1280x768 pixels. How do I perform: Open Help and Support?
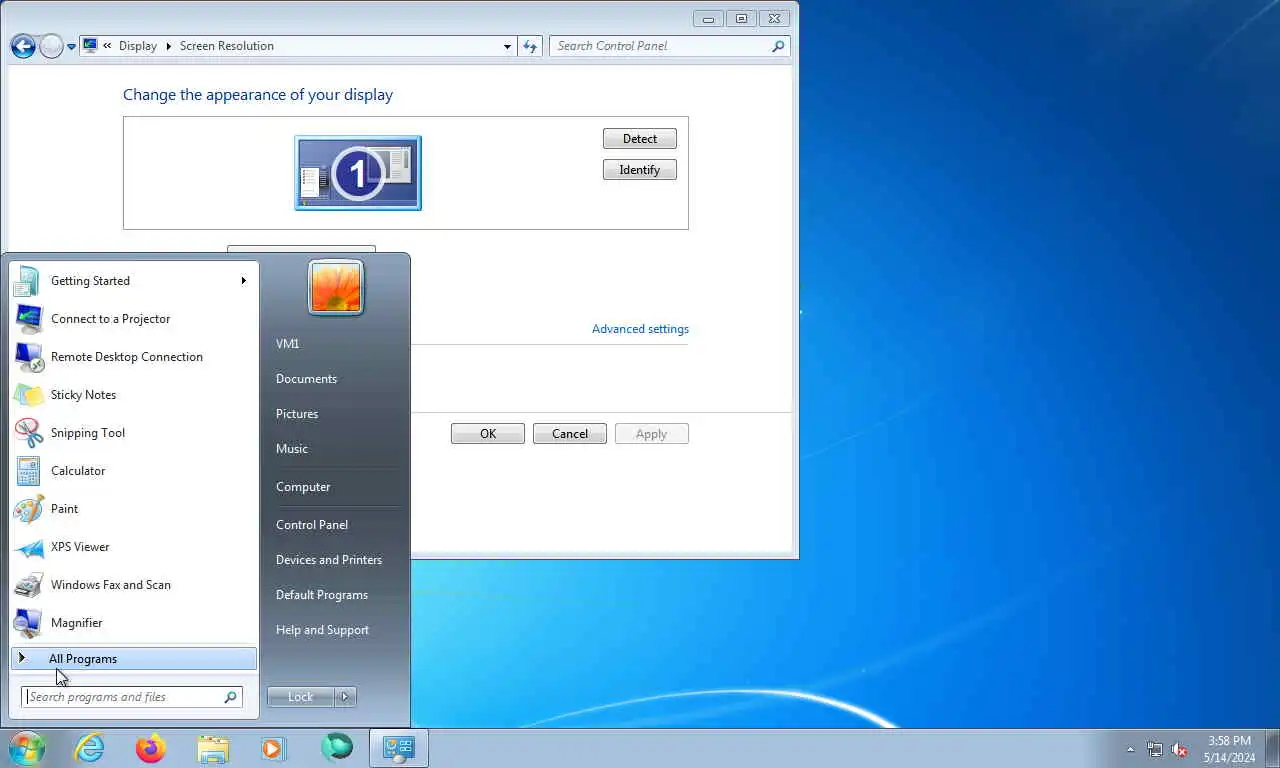point(322,630)
